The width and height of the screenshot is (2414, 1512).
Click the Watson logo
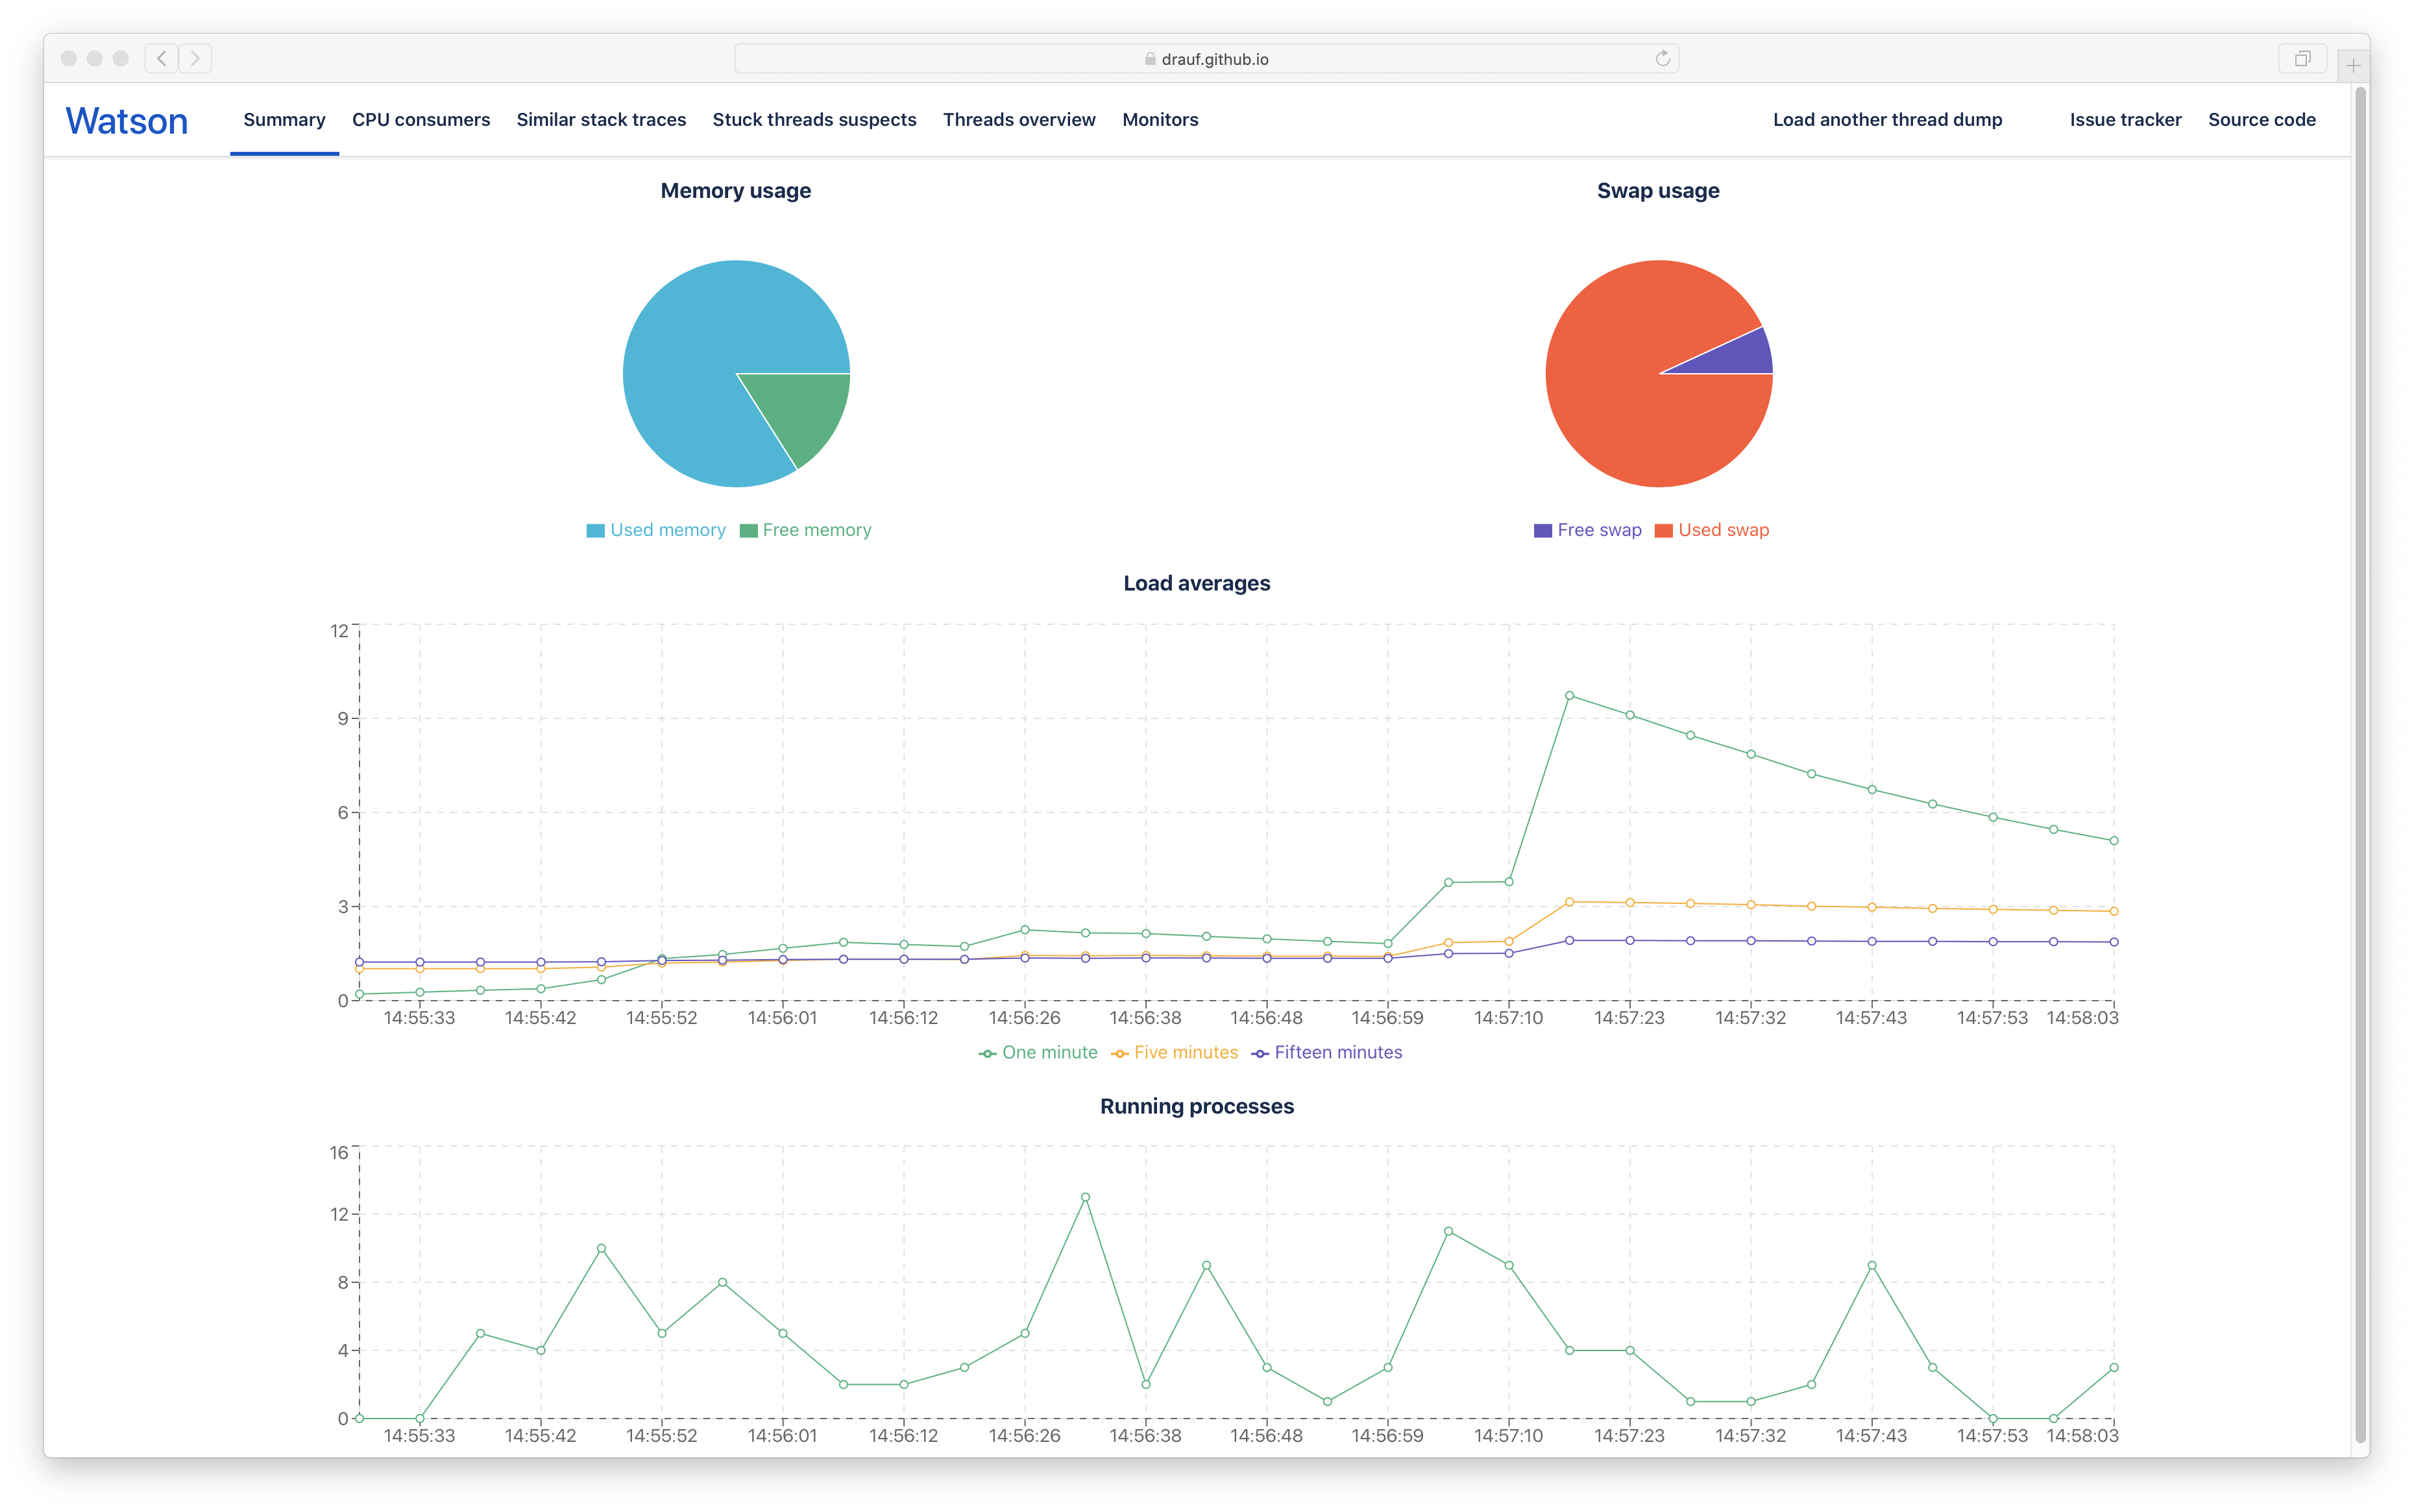(127, 121)
